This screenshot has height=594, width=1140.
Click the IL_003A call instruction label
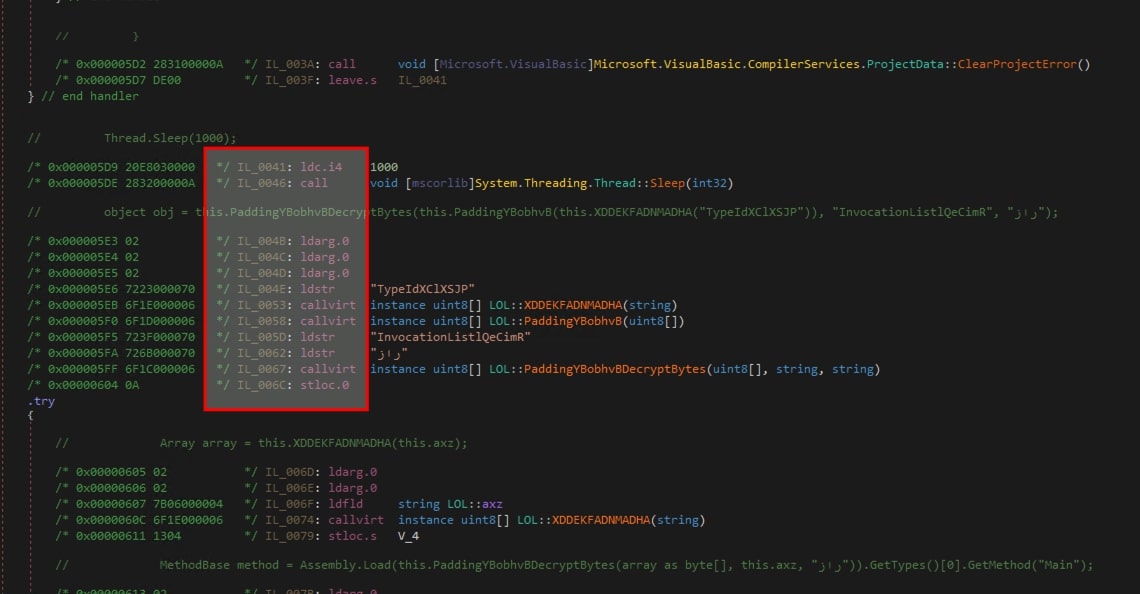(285, 64)
